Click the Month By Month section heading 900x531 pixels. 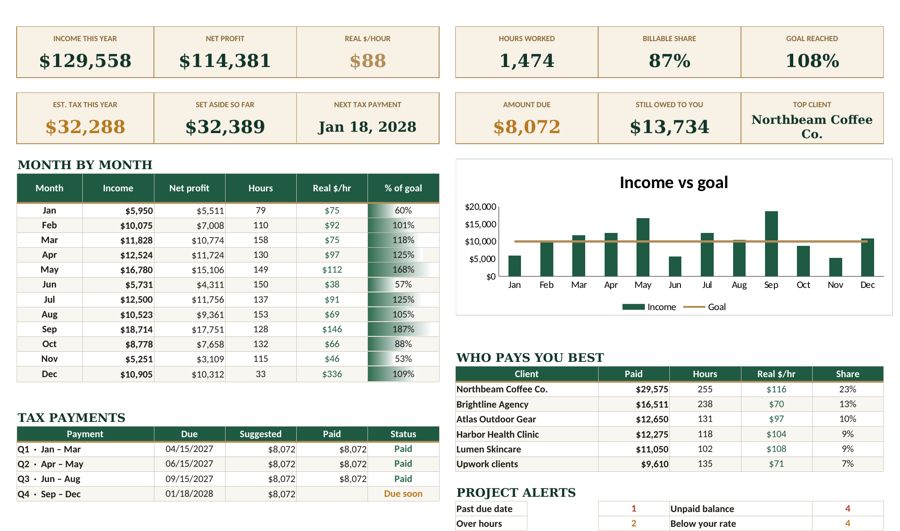pyautogui.click(x=85, y=165)
